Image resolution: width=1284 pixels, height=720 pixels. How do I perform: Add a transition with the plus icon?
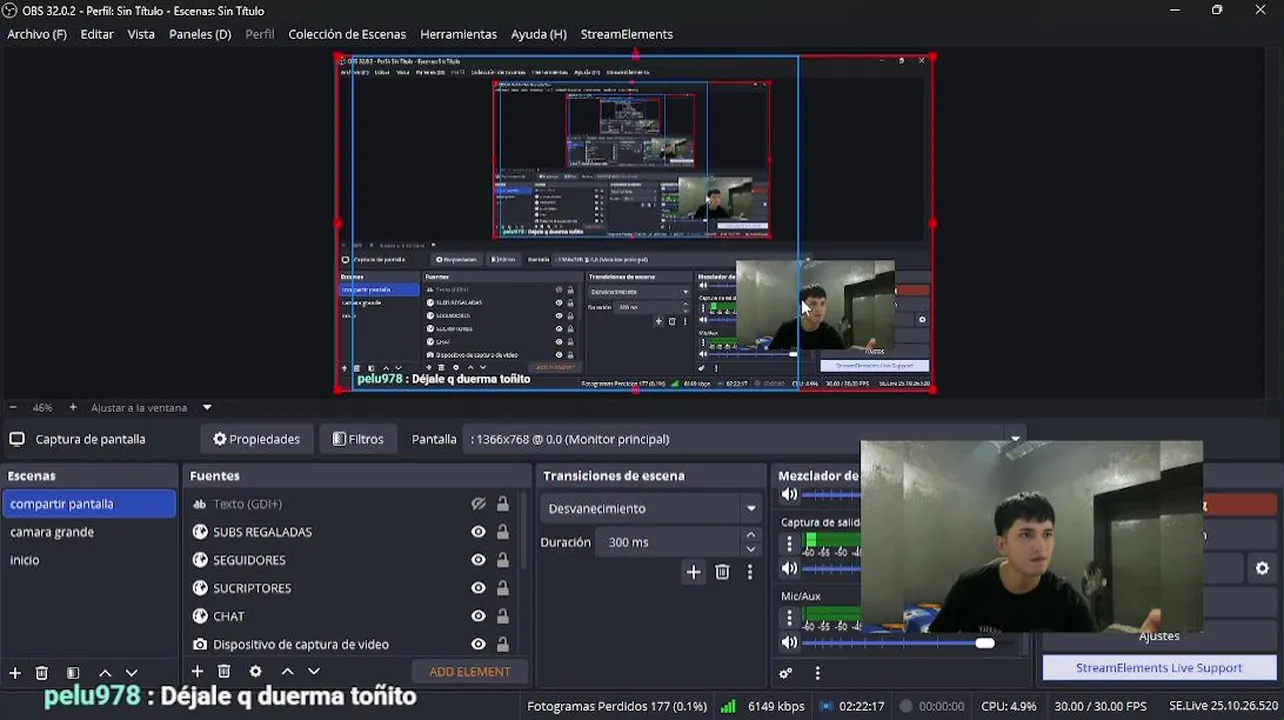click(x=693, y=572)
